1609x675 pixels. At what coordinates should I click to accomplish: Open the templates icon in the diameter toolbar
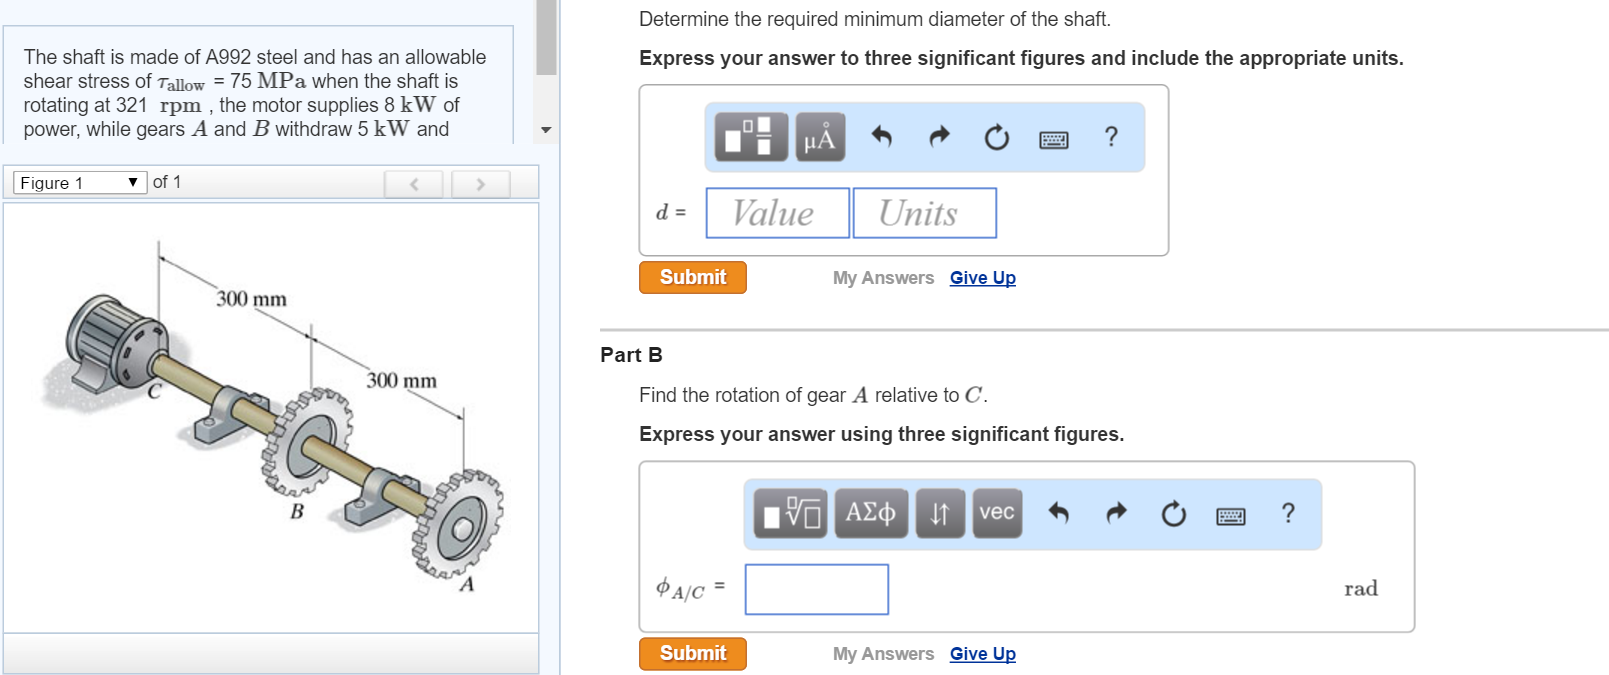(x=750, y=137)
